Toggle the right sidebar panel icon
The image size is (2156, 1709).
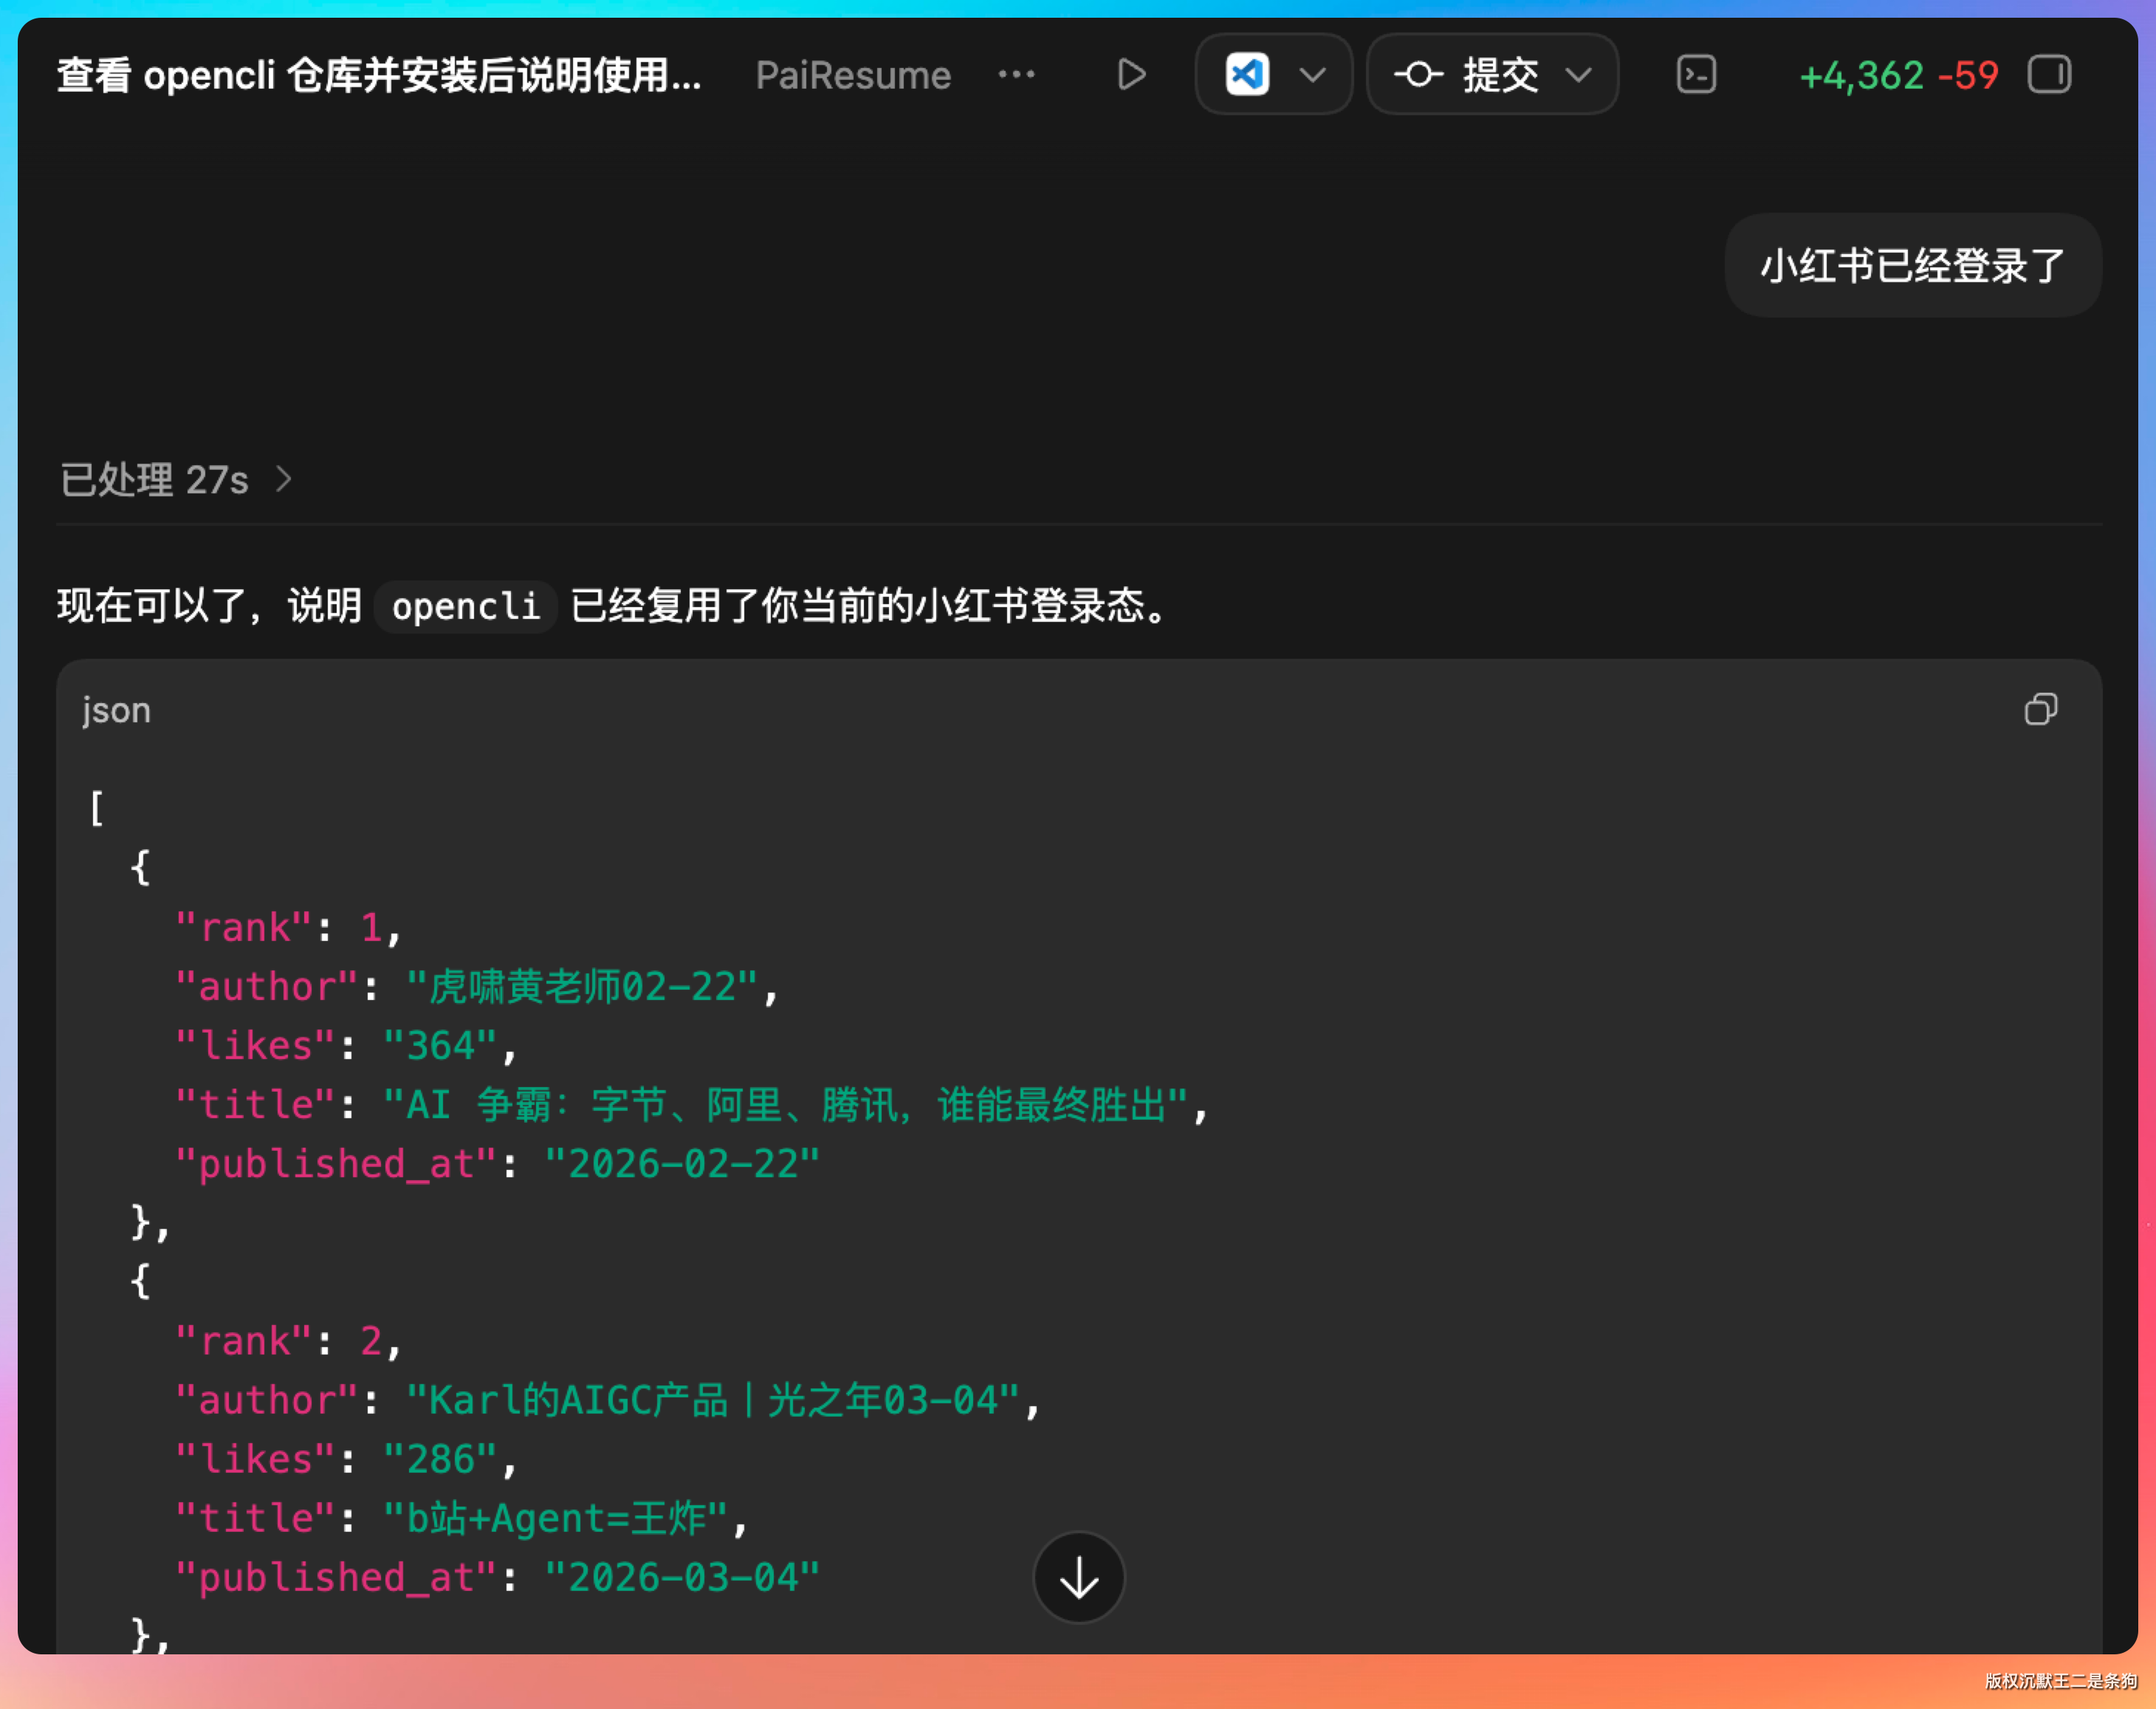(2049, 75)
